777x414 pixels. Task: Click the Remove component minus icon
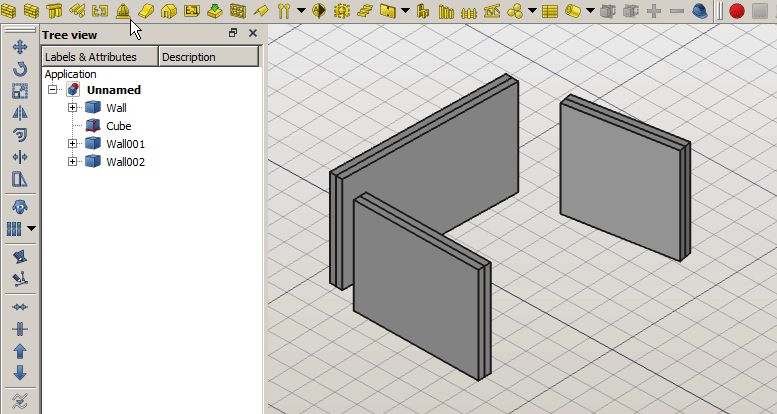[x=677, y=10]
